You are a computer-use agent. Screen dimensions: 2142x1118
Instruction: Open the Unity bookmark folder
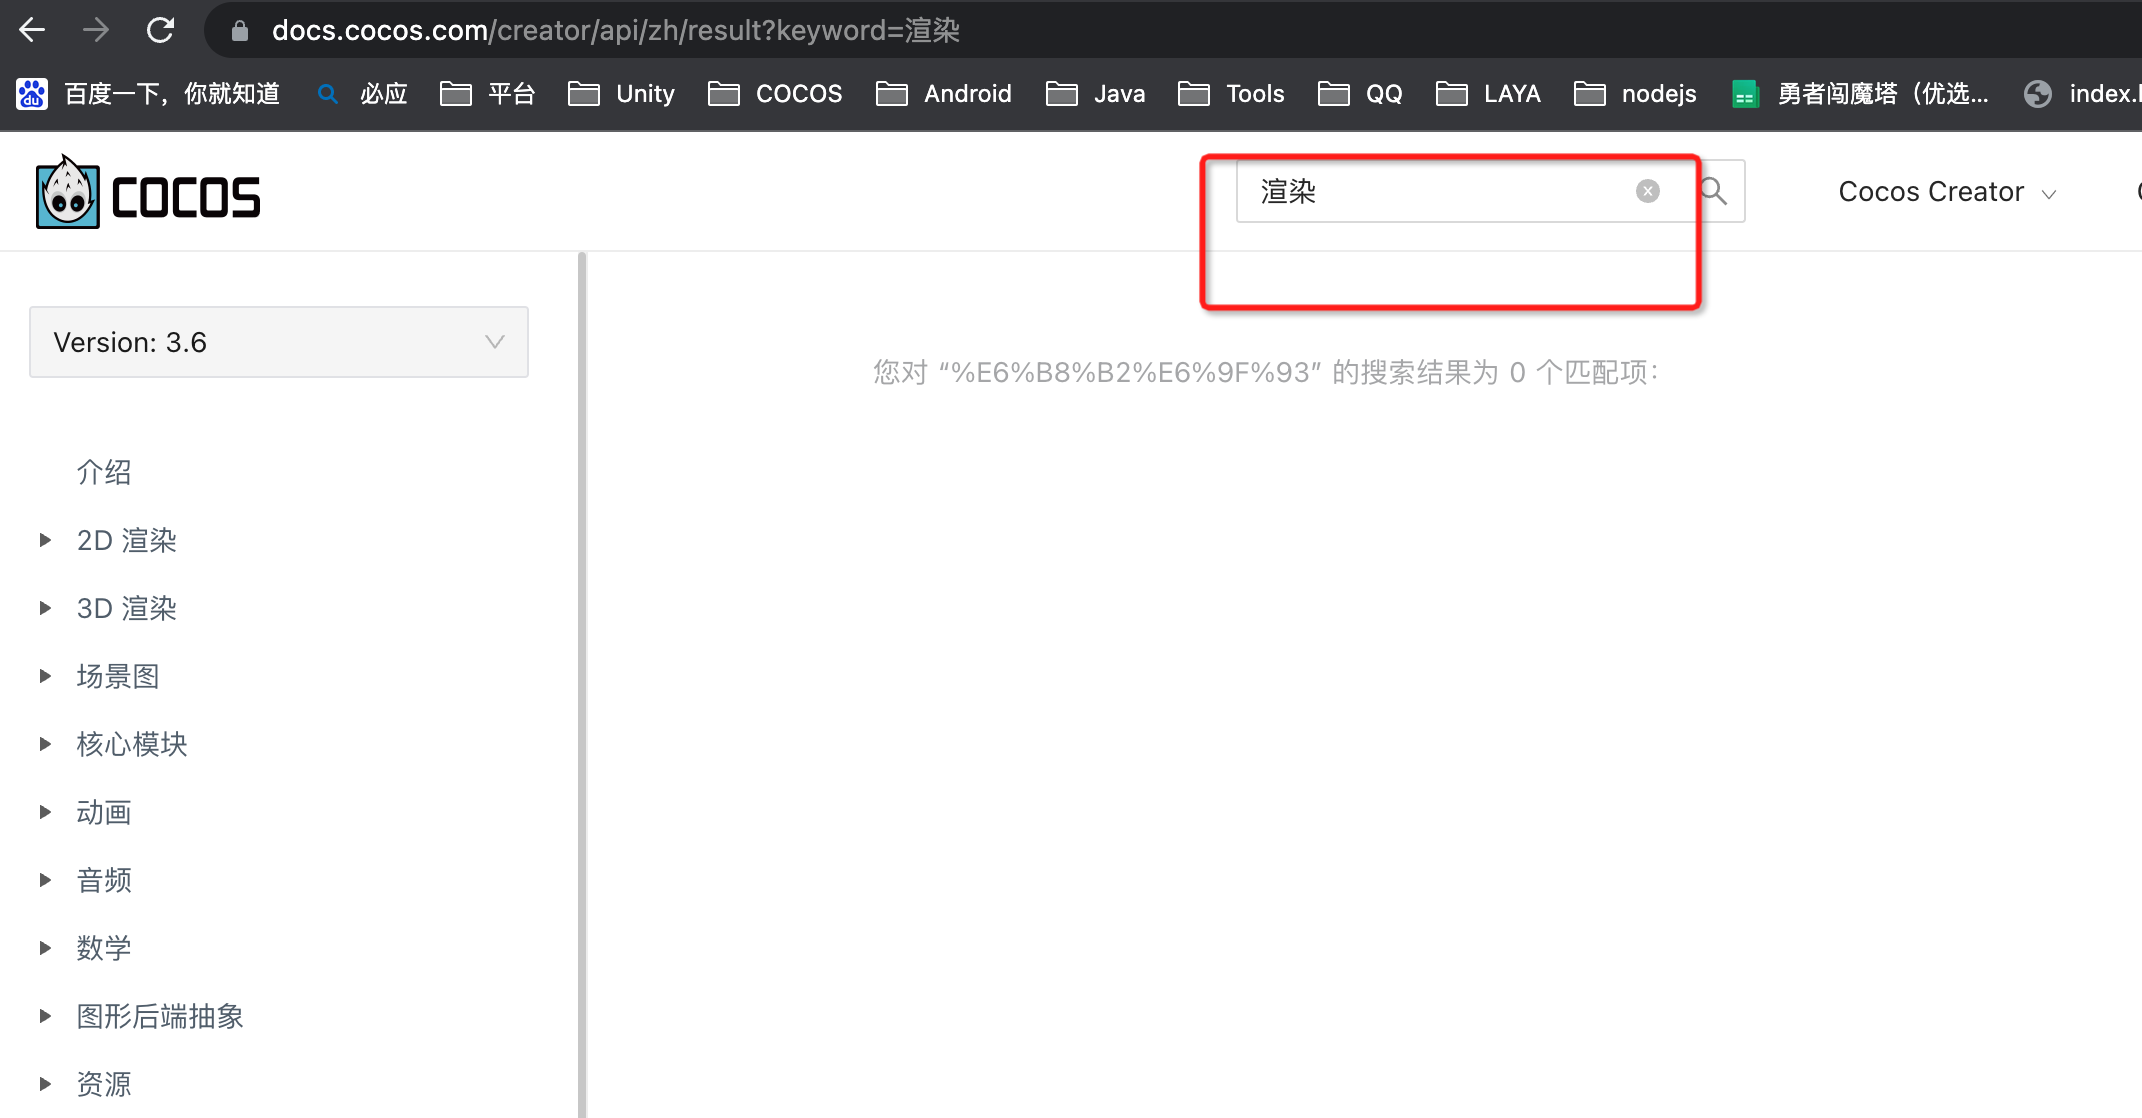pos(622,94)
